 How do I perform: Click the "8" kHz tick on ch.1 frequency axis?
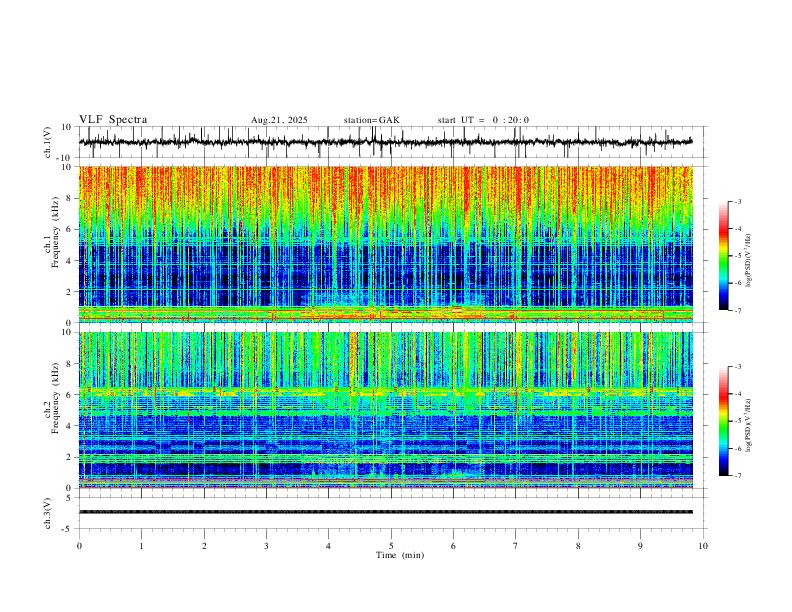(70, 198)
